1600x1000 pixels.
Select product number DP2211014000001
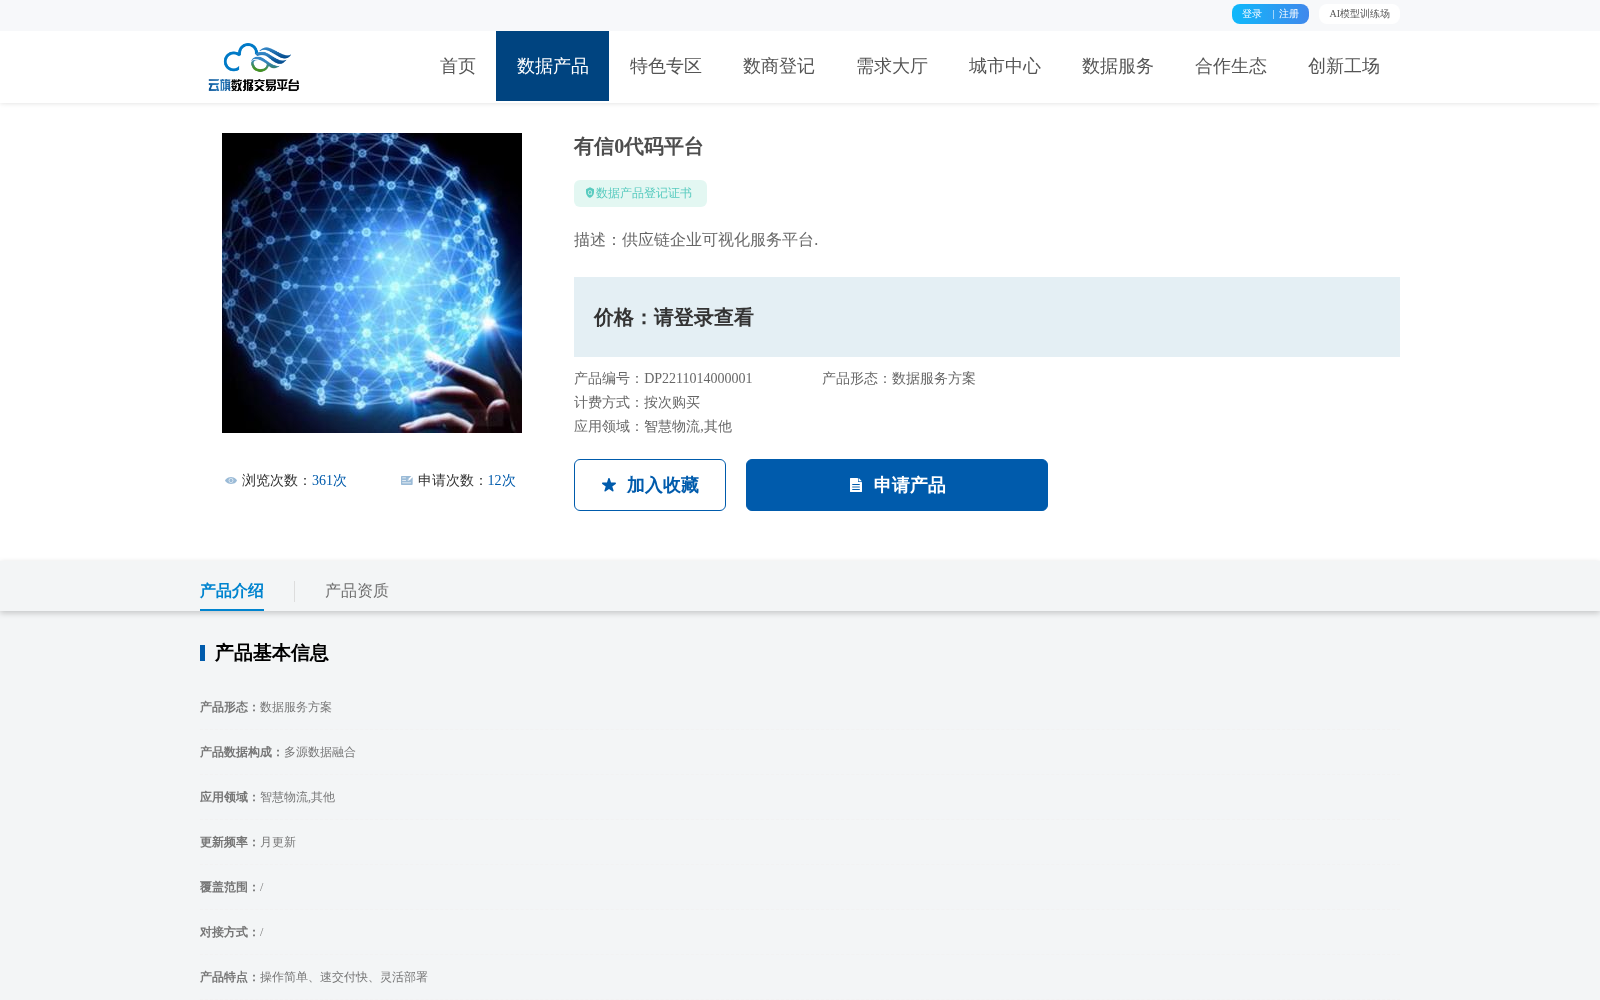pyautogui.click(x=698, y=379)
